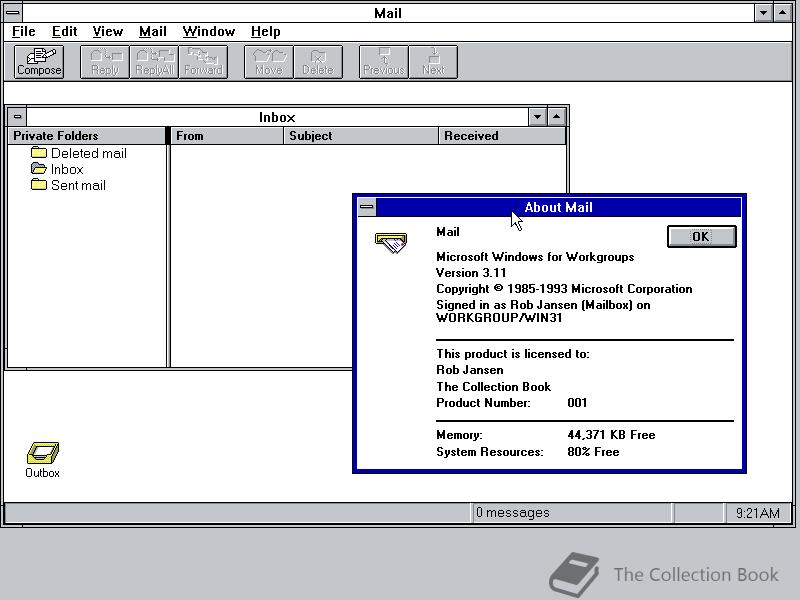The width and height of the screenshot is (800, 600).
Task: Click the open Inbox folder icon
Action: (x=39, y=168)
